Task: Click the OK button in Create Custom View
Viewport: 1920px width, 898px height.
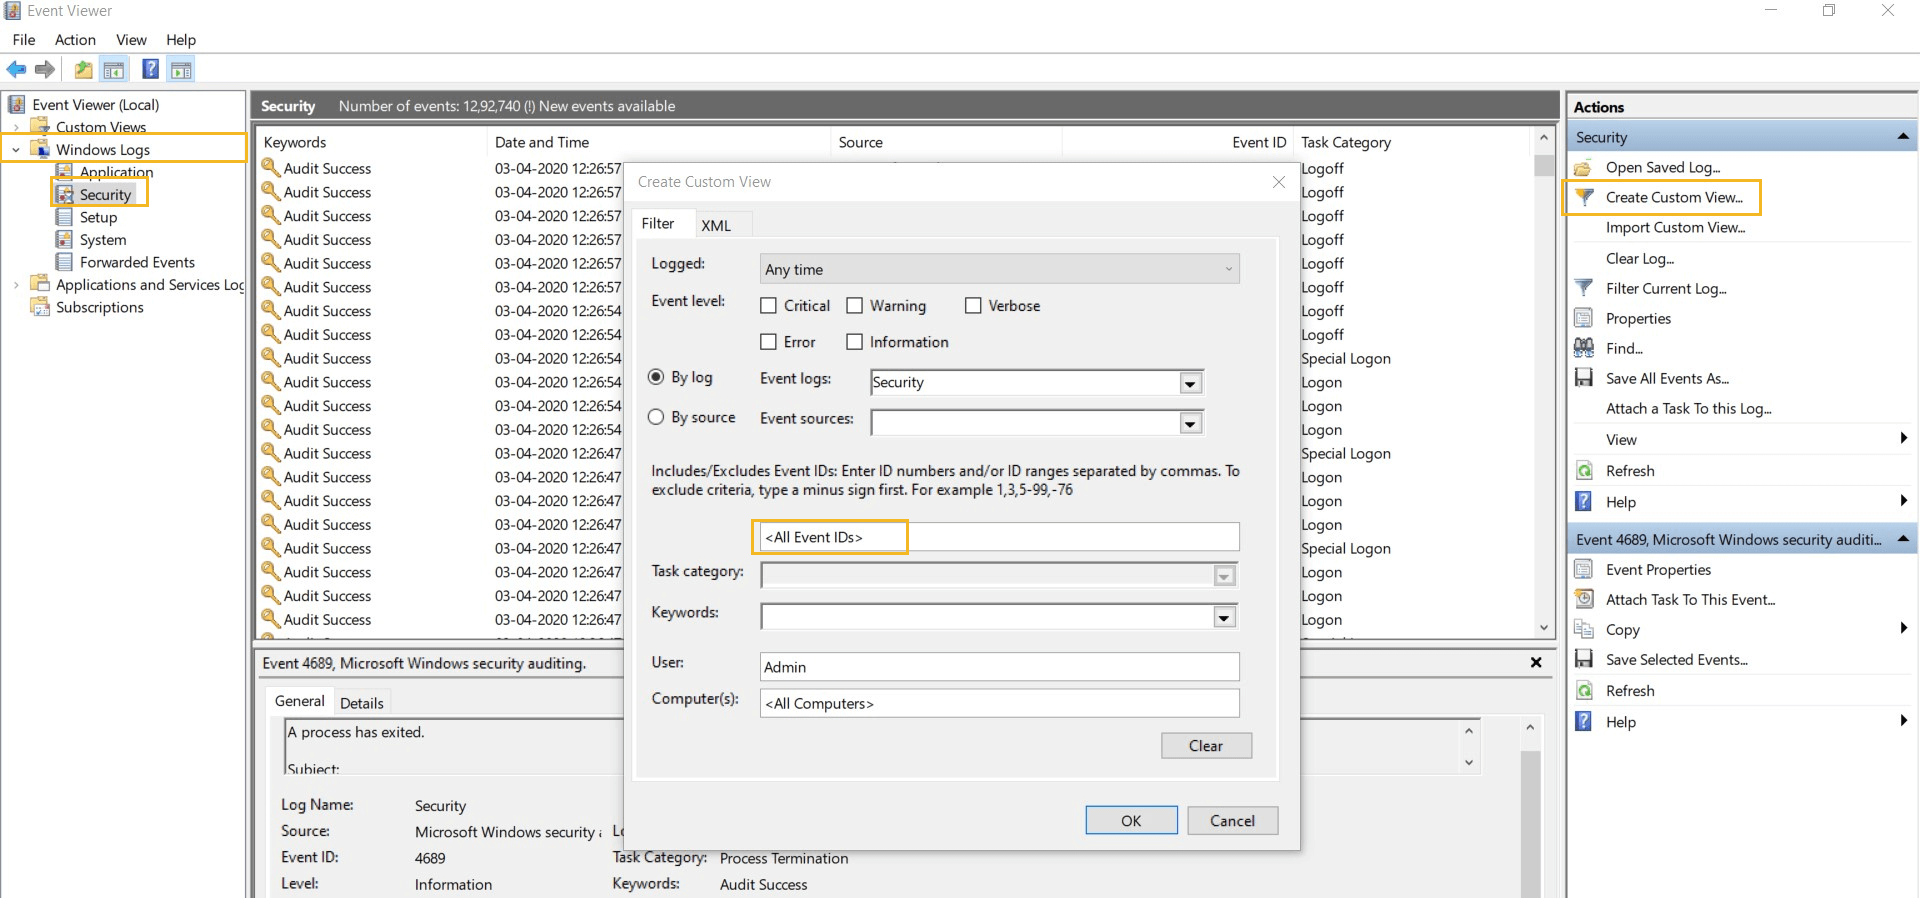Action: [1131, 821]
